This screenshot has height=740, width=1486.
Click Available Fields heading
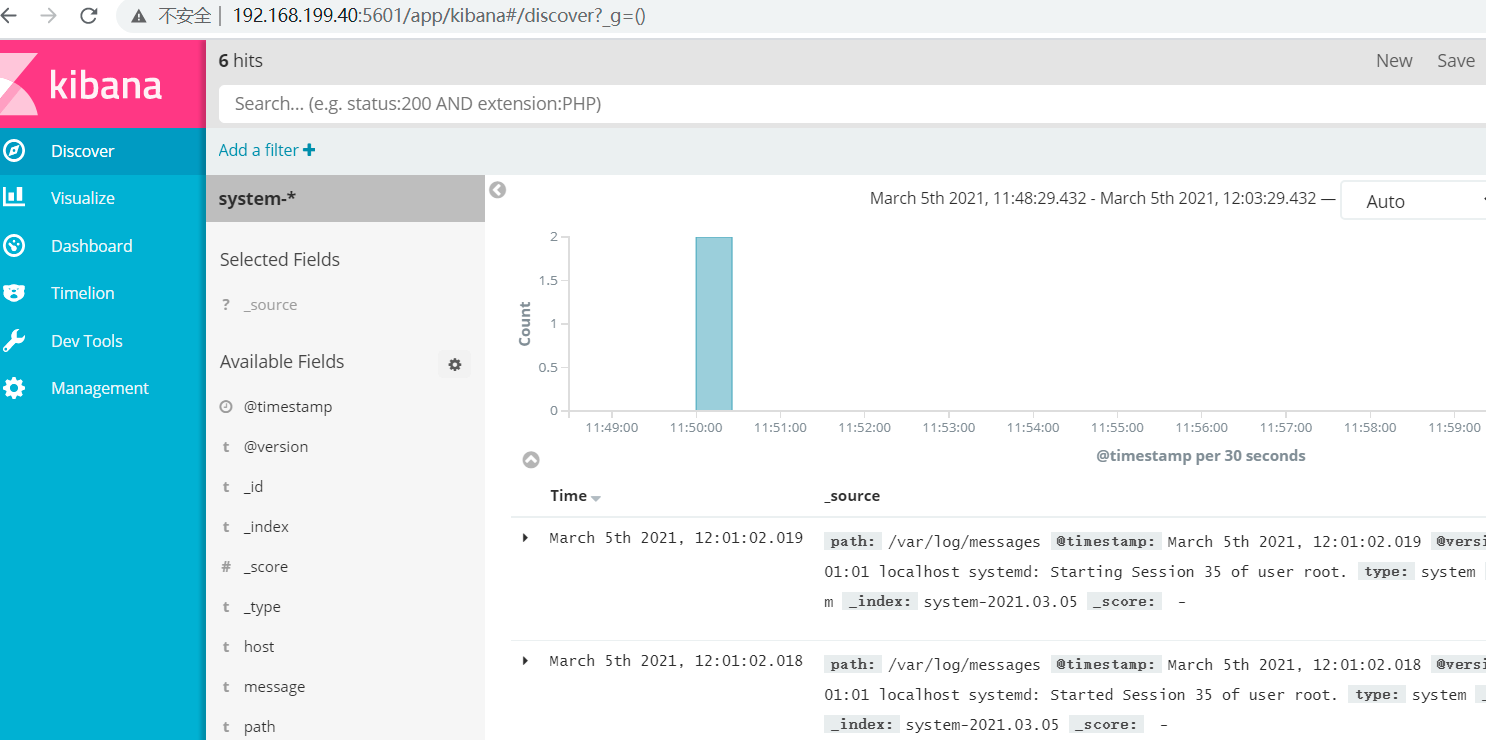tap(282, 362)
